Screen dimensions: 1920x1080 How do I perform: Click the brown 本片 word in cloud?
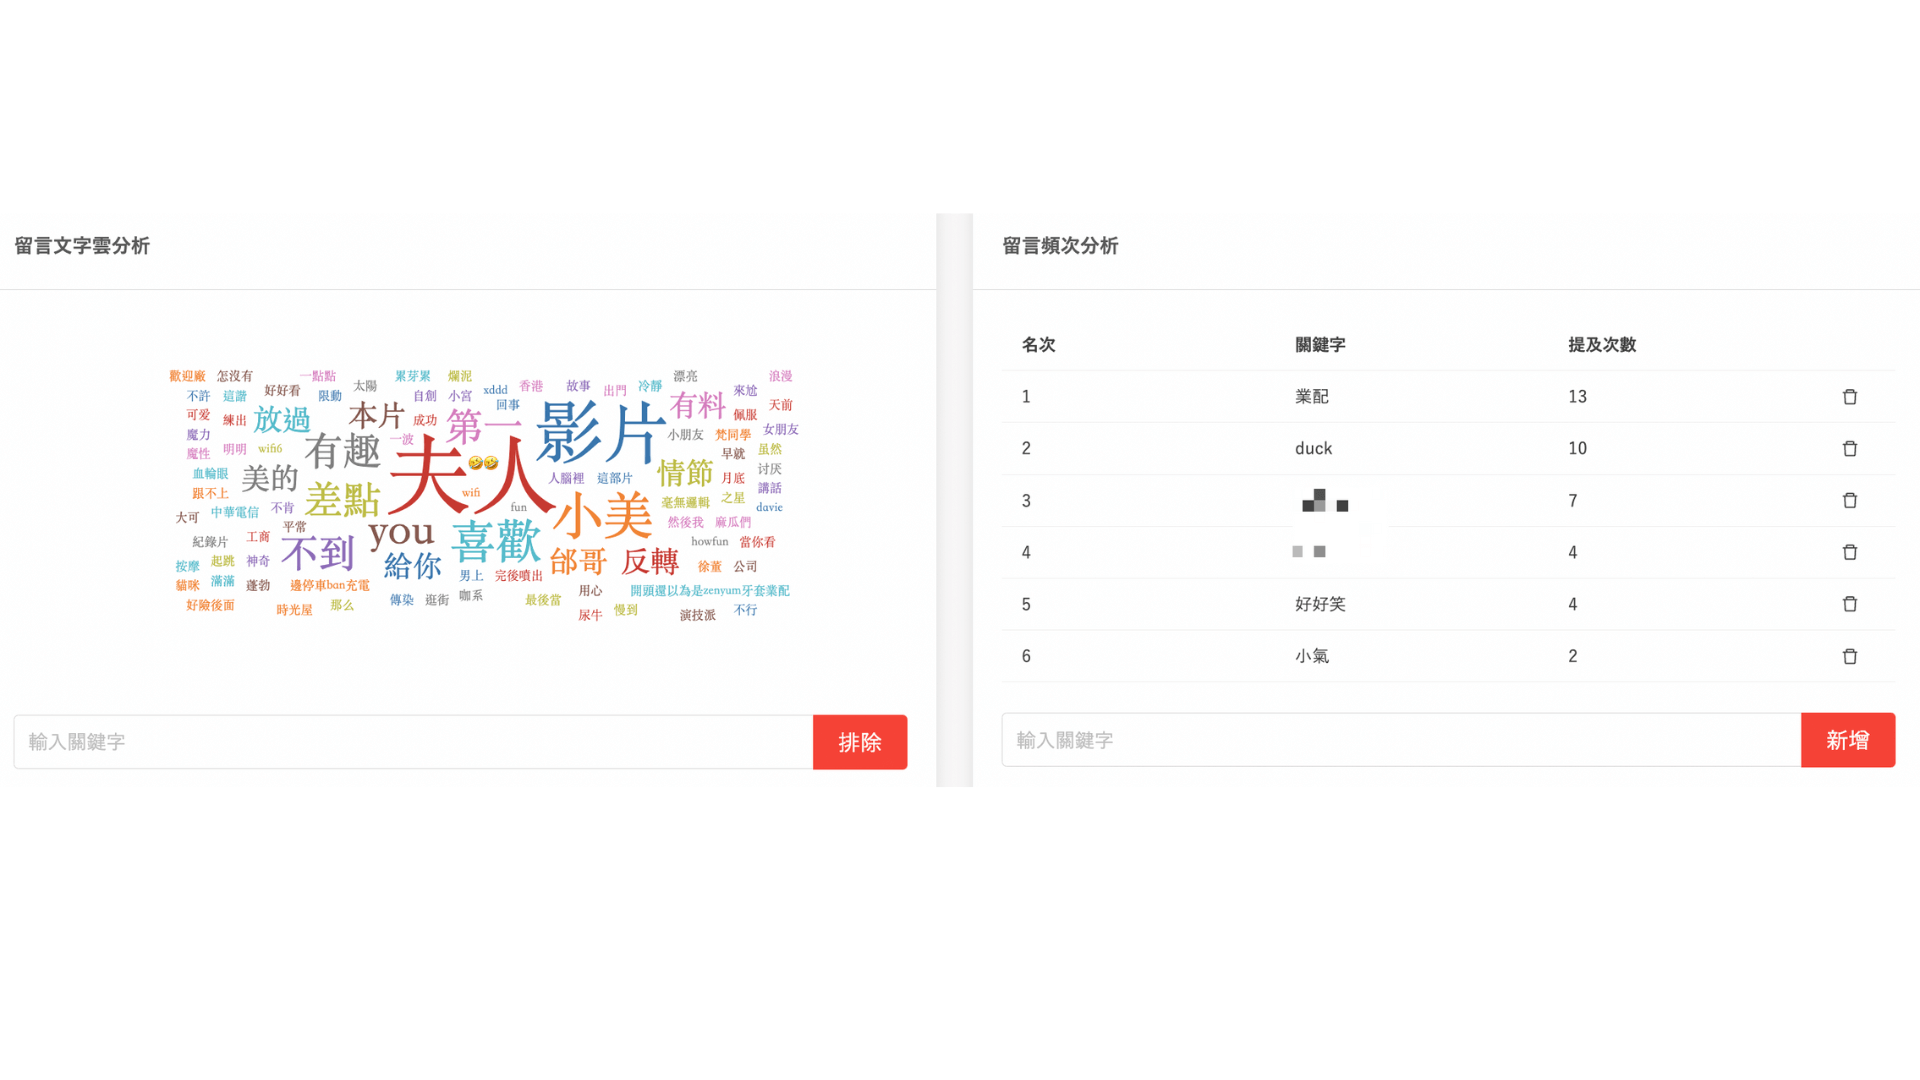click(376, 416)
